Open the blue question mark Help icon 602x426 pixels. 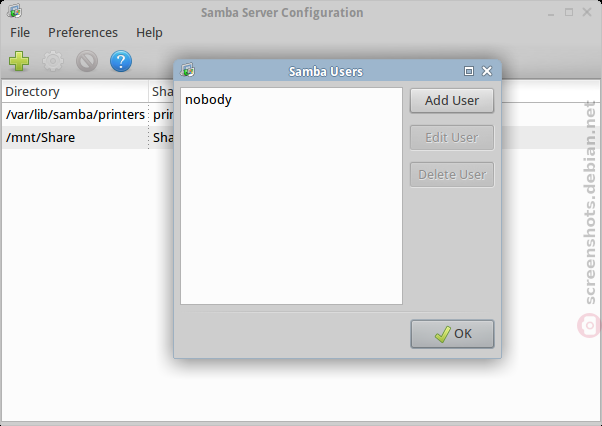pos(121,61)
